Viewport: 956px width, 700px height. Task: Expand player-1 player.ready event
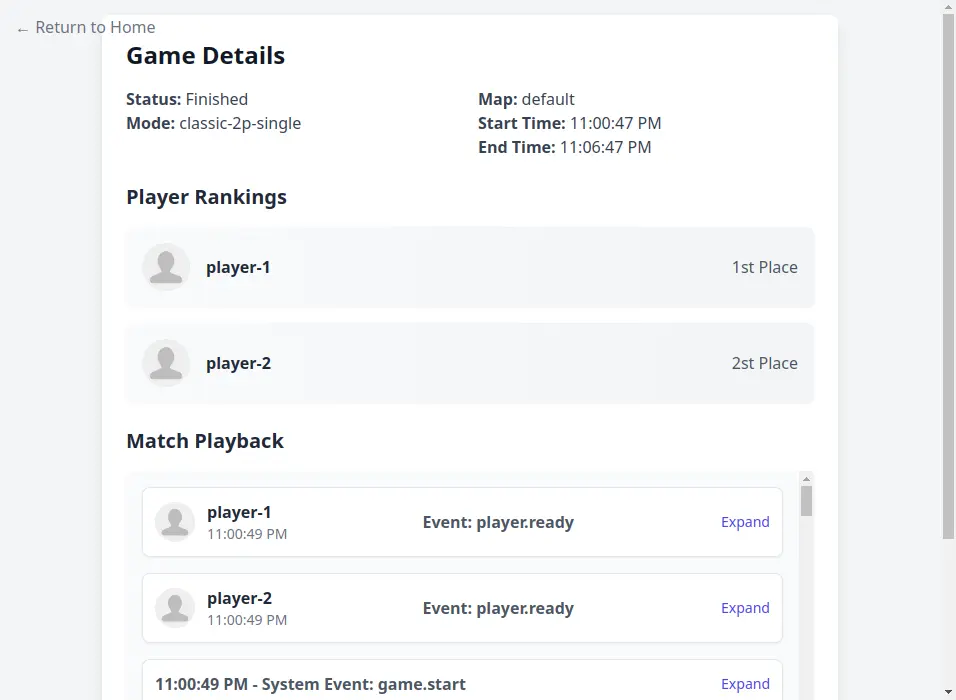click(745, 522)
